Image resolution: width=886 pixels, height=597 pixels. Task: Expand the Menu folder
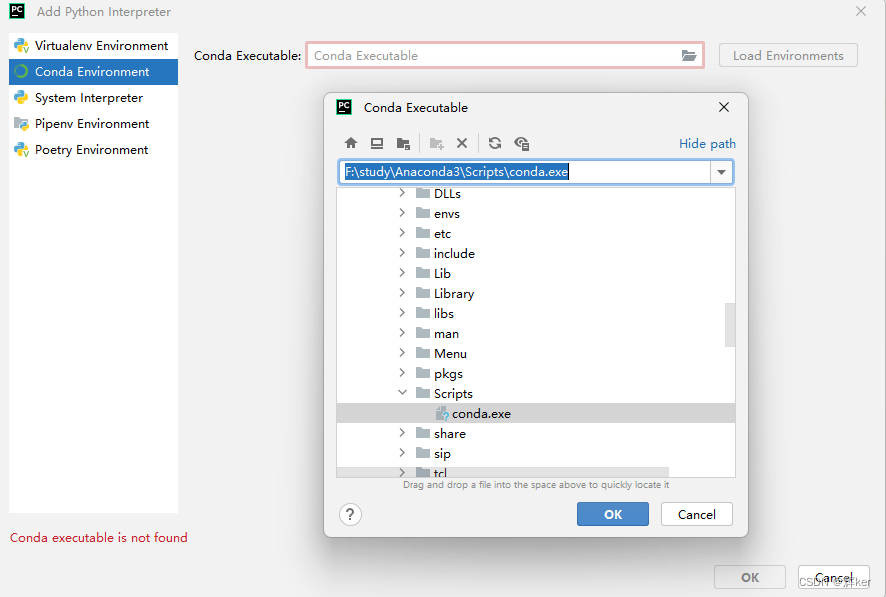[402, 352]
